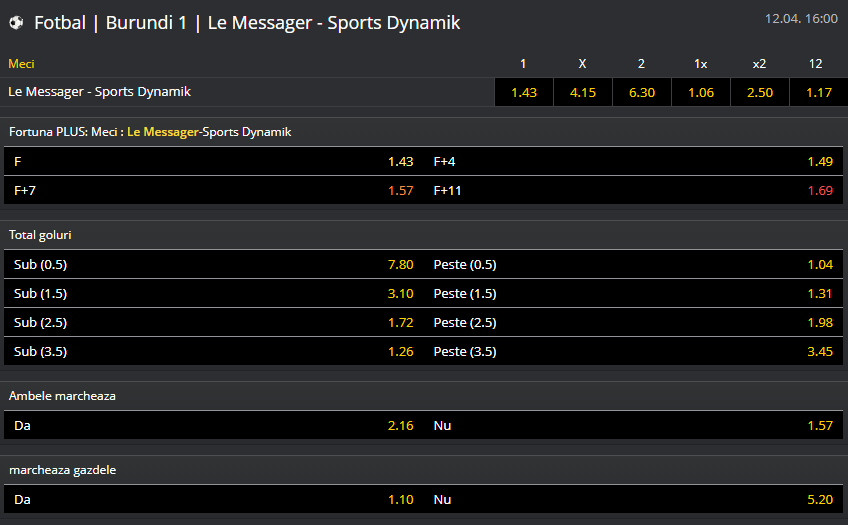Image resolution: width=848 pixels, height=525 pixels.
Task: Bet on Sub (0.5) total goals 7.80
Action: click(214, 264)
